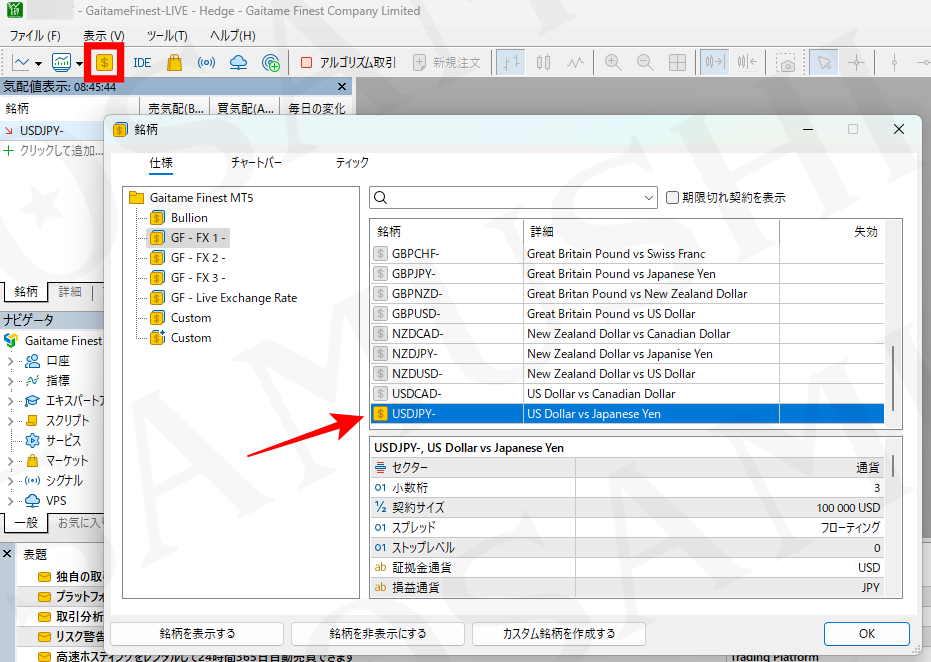The width and height of the screenshot is (931, 662).
Task: Select the crosshair tool in toolbar
Action: pyautogui.click(x=856, y=62)
